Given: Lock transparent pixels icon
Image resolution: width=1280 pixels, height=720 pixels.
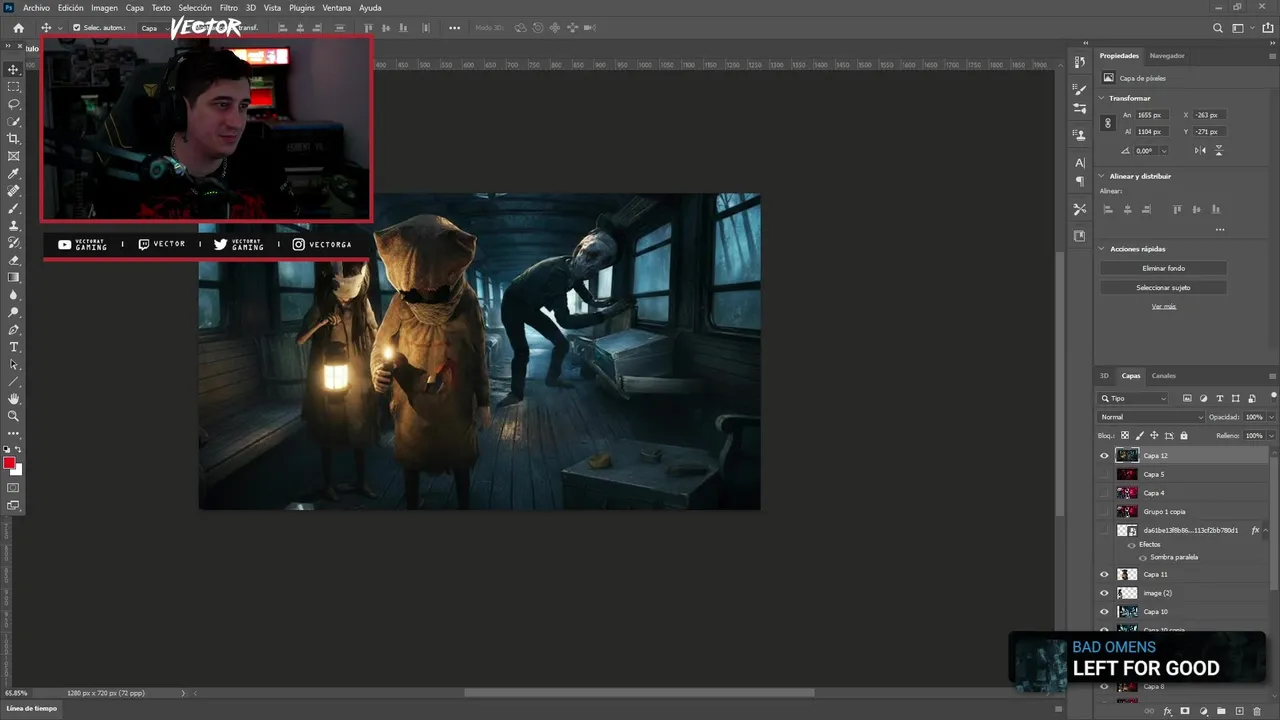Looking at the screenshot, I should pos(1125,436).
